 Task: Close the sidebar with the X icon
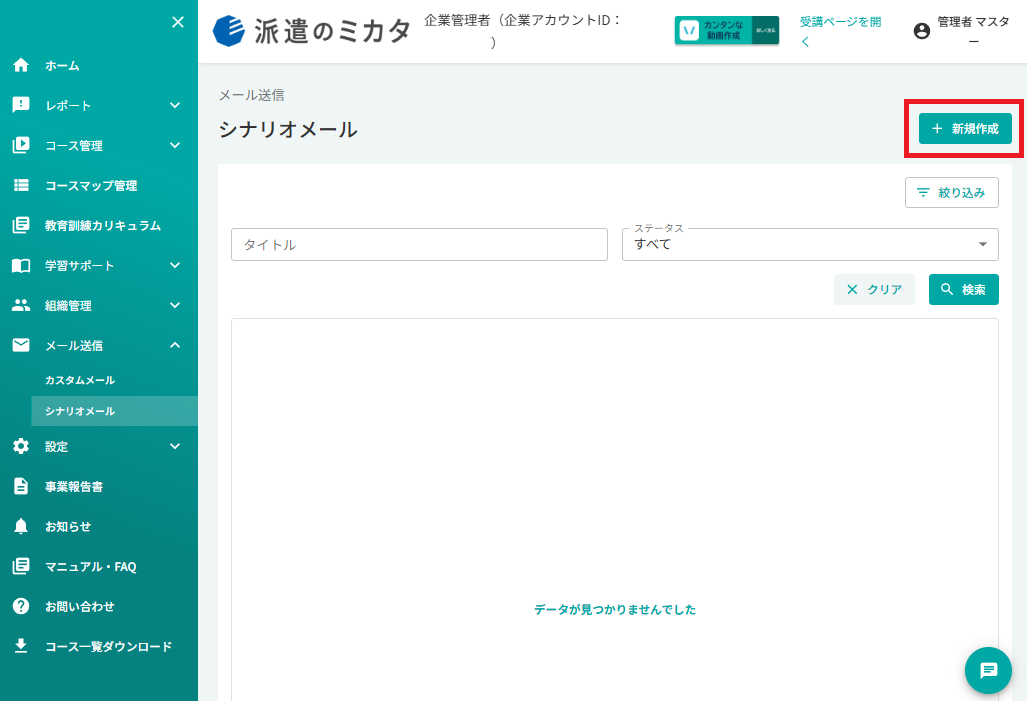pyautogui.click(x=177, y=22)
